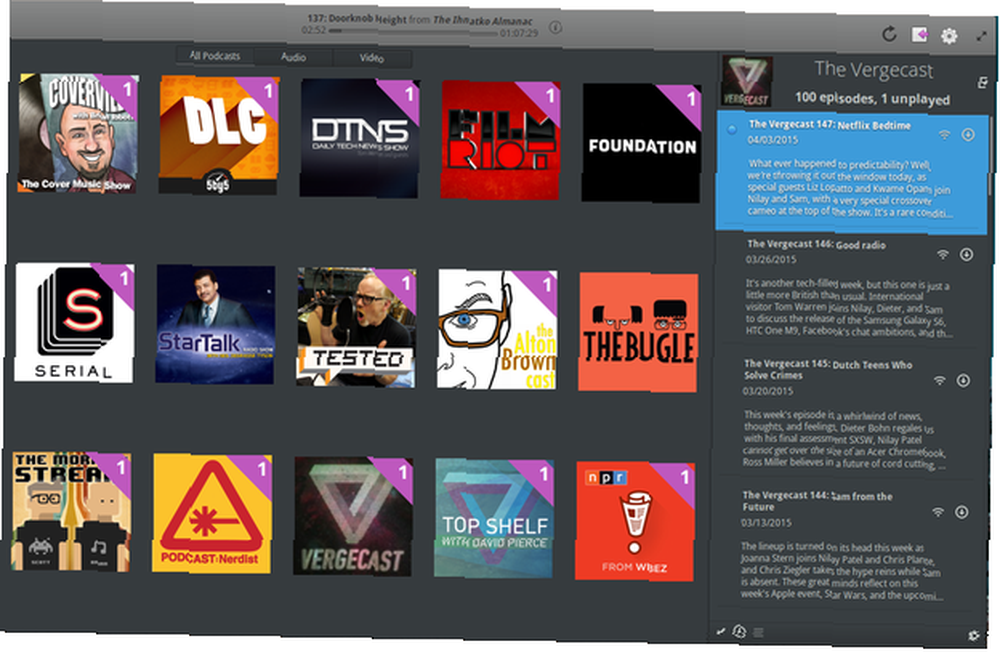Click the Vergecast artwork in the side panel
This screenshot has height=652, width=1000.
tap(747, 82)
